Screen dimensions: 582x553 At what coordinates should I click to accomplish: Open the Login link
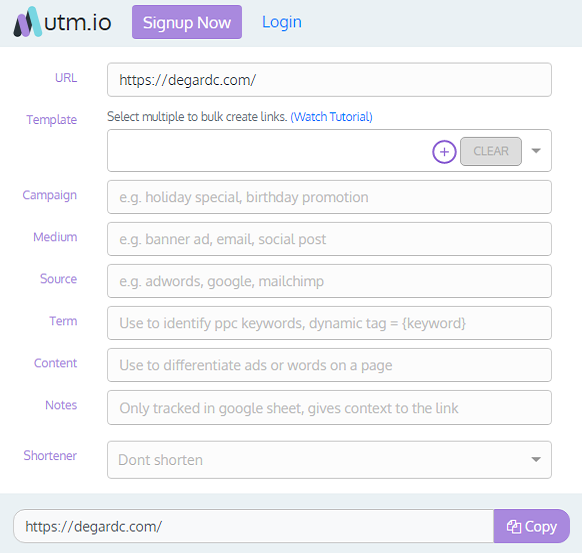(282, 22)
